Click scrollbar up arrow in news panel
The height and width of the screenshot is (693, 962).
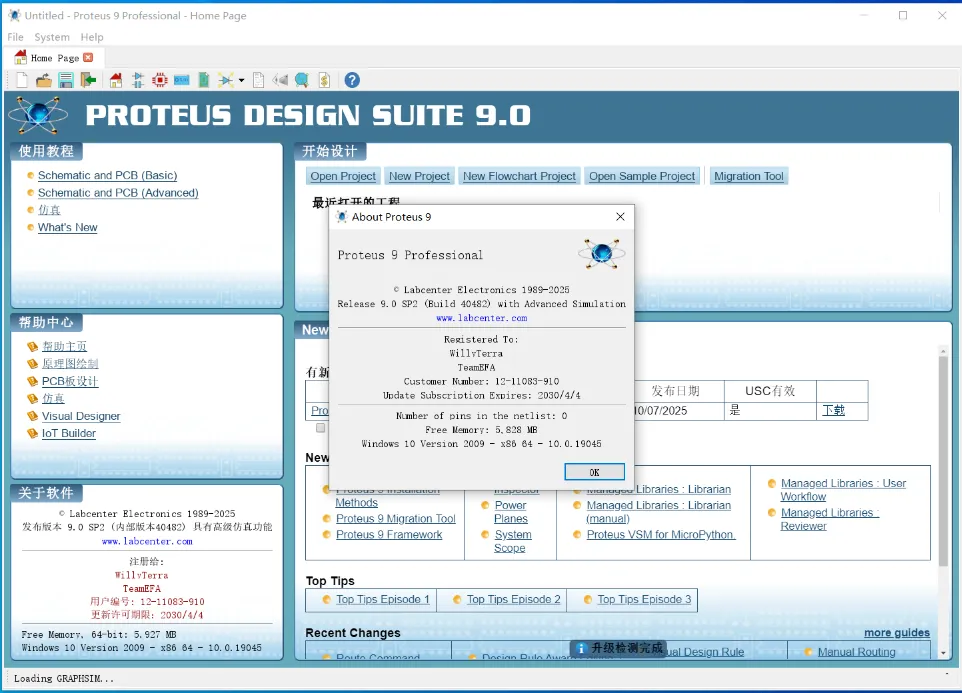point(943,350)
